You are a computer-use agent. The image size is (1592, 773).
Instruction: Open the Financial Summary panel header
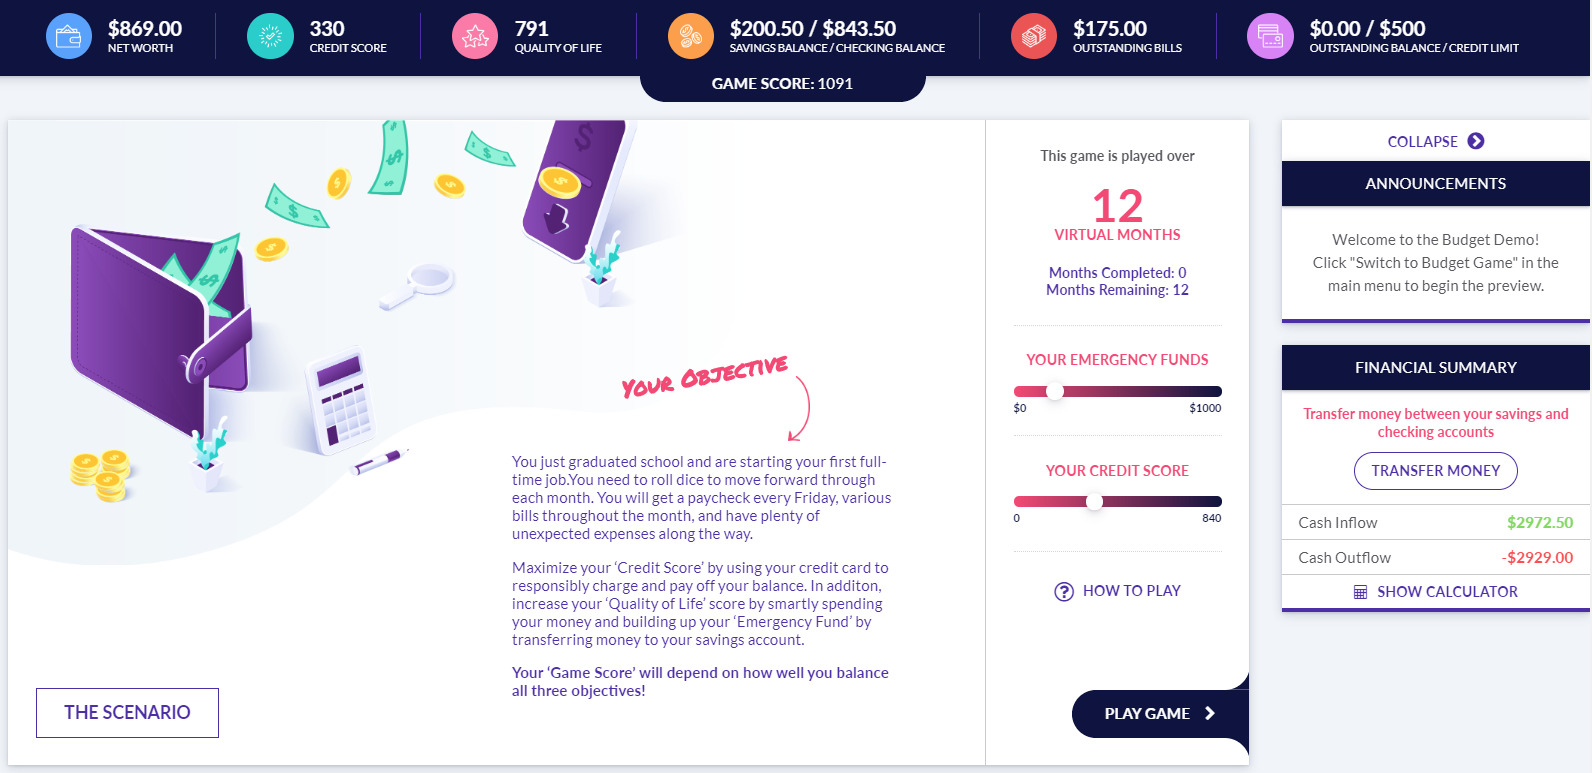point(1435,368)
